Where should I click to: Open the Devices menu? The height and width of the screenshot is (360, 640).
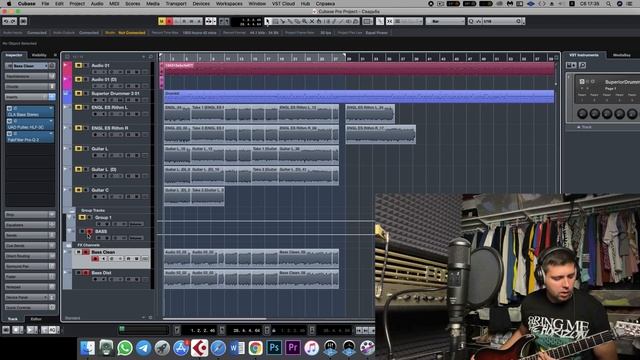[x=201, y=4]
